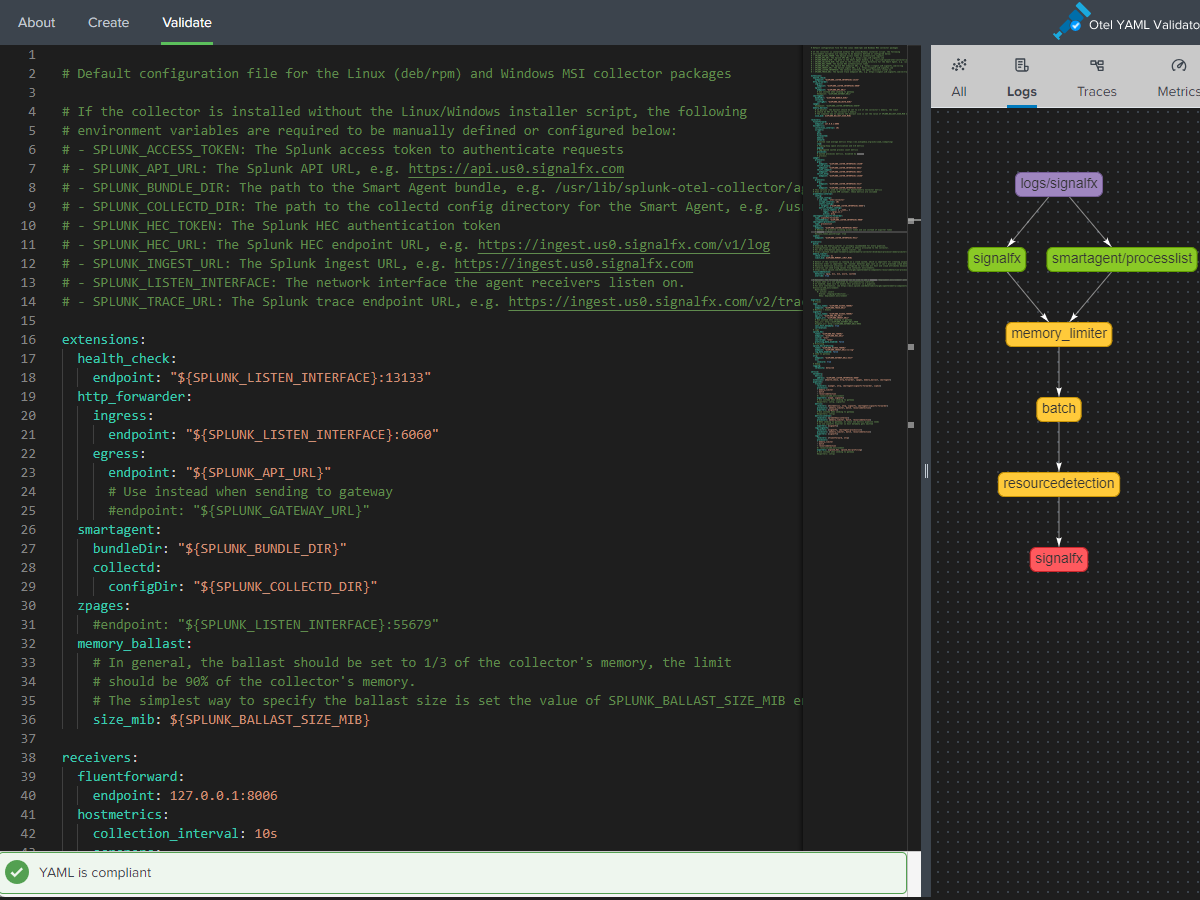This screenshot has width=1200, height=900.
Task: Click the Metrics tab gauge icon
Action: [1178, 65]
